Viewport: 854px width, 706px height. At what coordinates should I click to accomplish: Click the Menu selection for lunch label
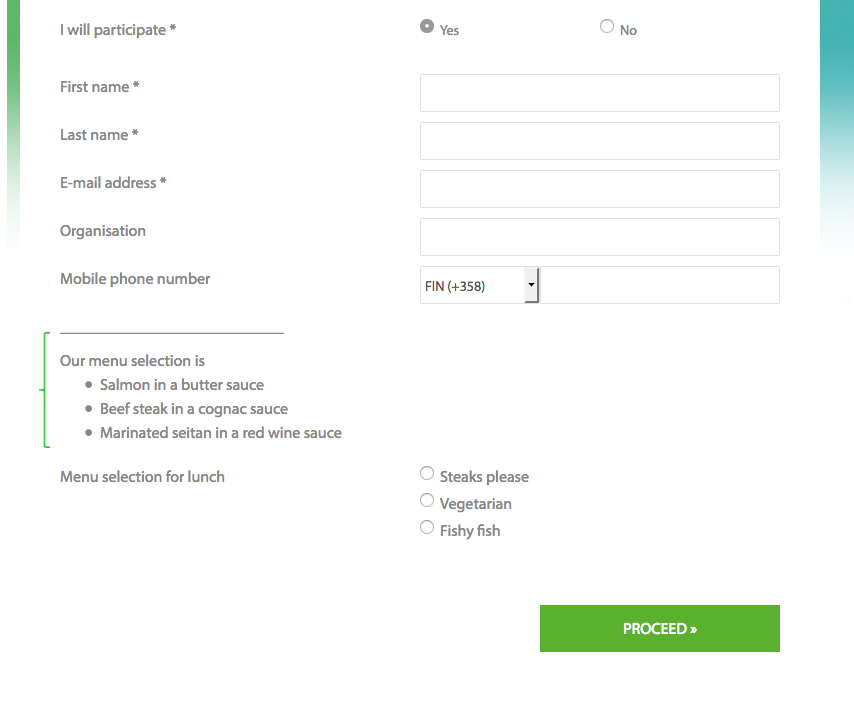click(142, 477)
